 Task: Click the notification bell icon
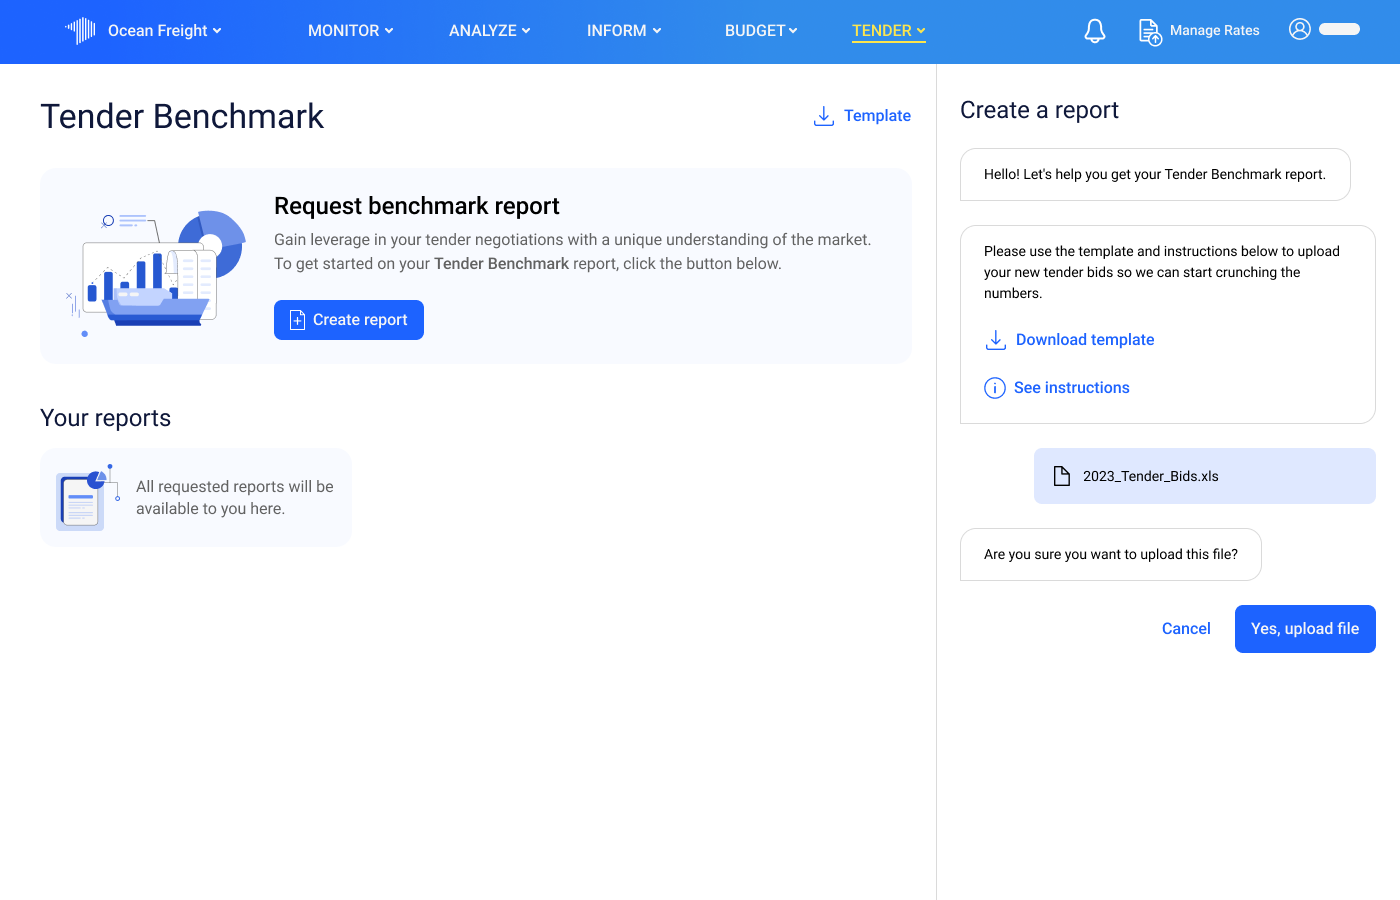(x=1094, y=30)
